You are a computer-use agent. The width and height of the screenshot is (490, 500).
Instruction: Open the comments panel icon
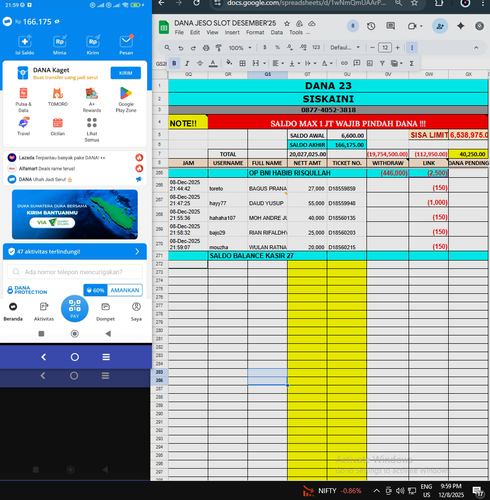click(x=390, y=26)
